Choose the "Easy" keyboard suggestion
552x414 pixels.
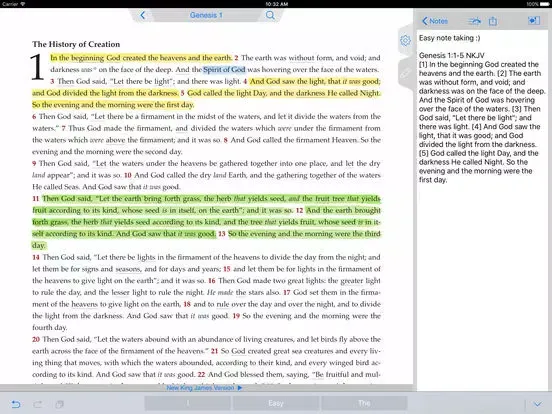pos(276,403)
